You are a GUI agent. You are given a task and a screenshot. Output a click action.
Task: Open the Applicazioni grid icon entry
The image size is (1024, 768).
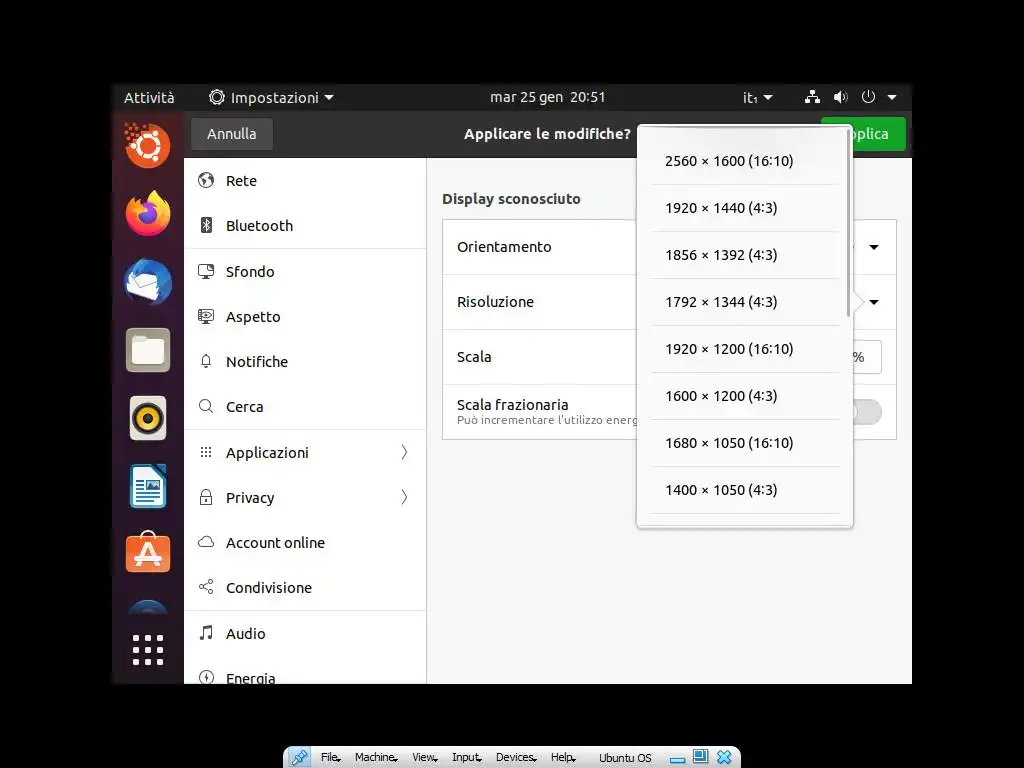(x=305, y=453)
